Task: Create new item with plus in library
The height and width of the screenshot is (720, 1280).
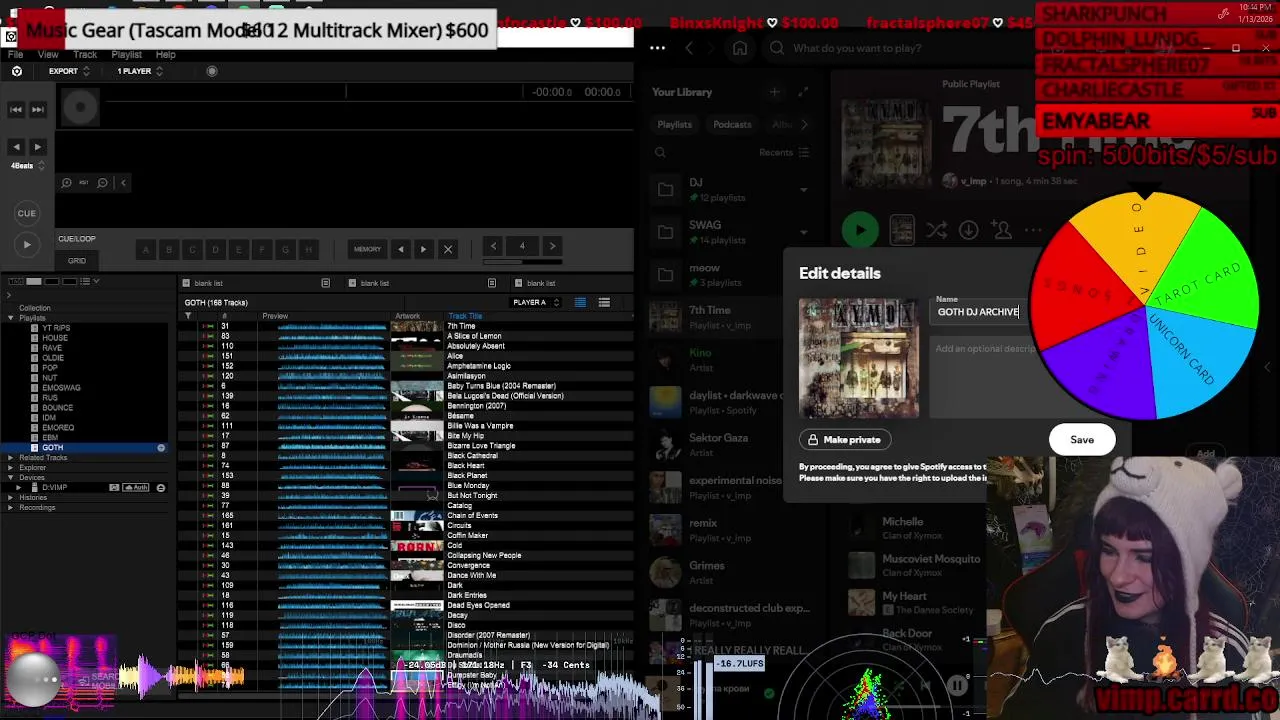Action: pos(774,92)
